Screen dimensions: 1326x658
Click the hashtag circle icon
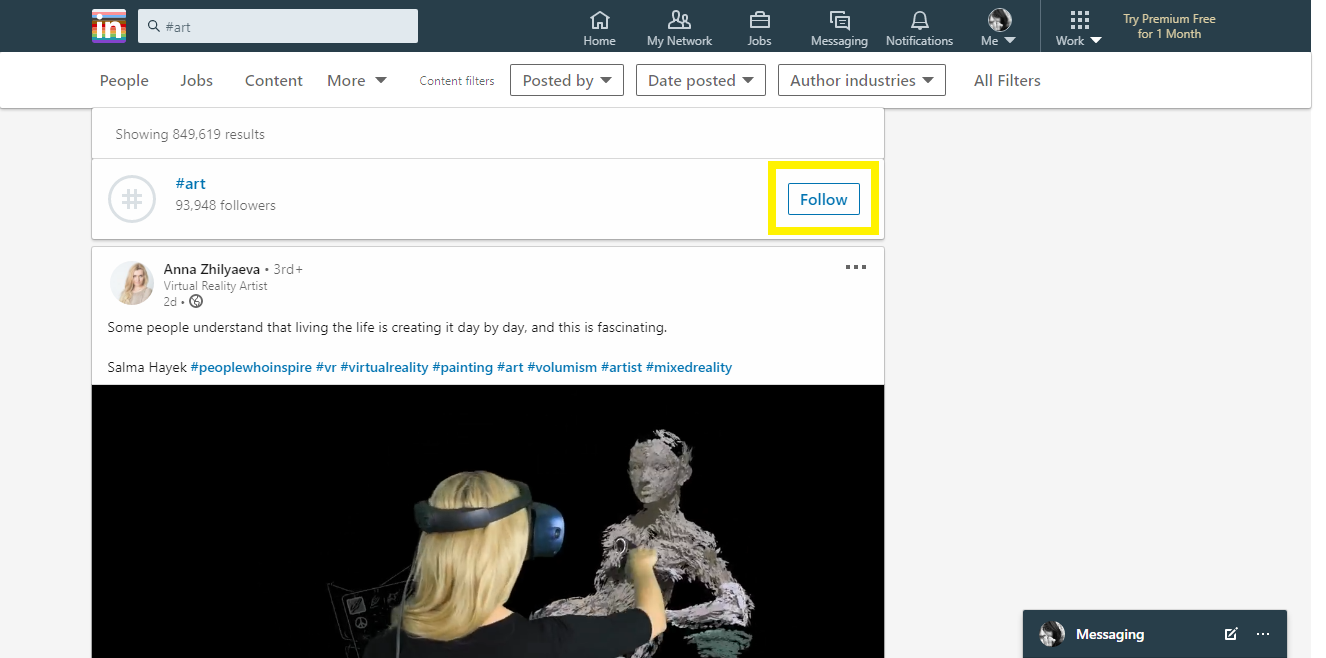(x=132, y=199)
